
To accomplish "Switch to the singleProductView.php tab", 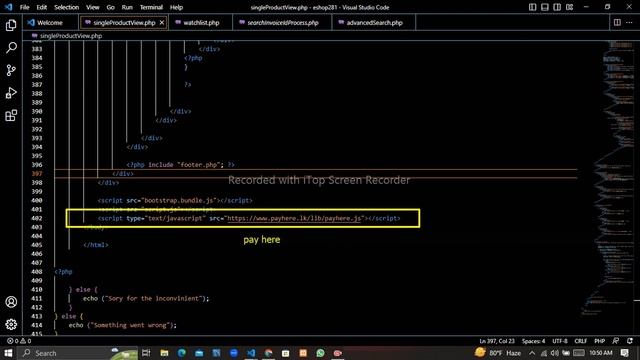I will point(124,22).
